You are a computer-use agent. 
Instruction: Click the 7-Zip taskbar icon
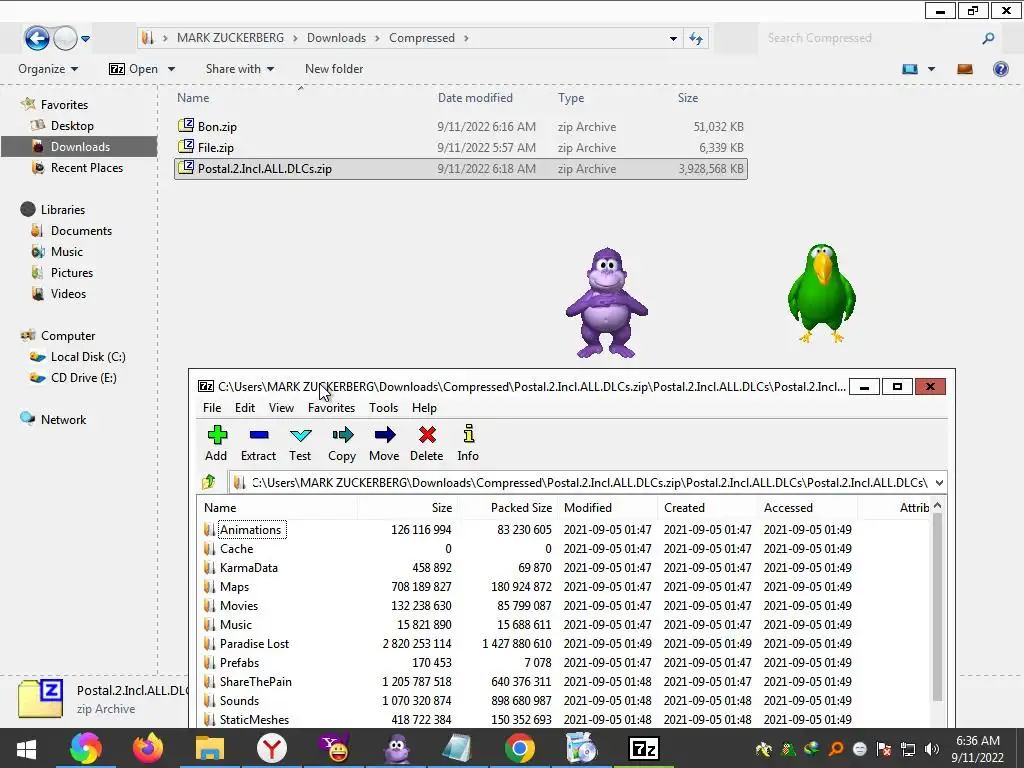(643, 748)
